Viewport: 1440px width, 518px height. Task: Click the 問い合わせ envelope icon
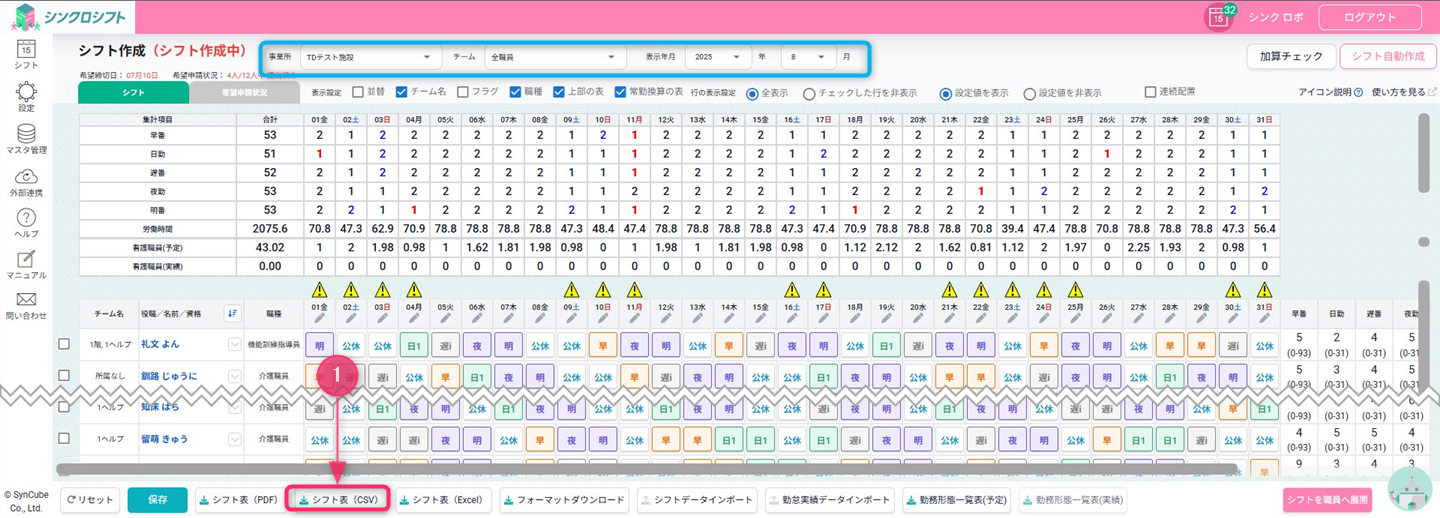(x=27, y=300)
